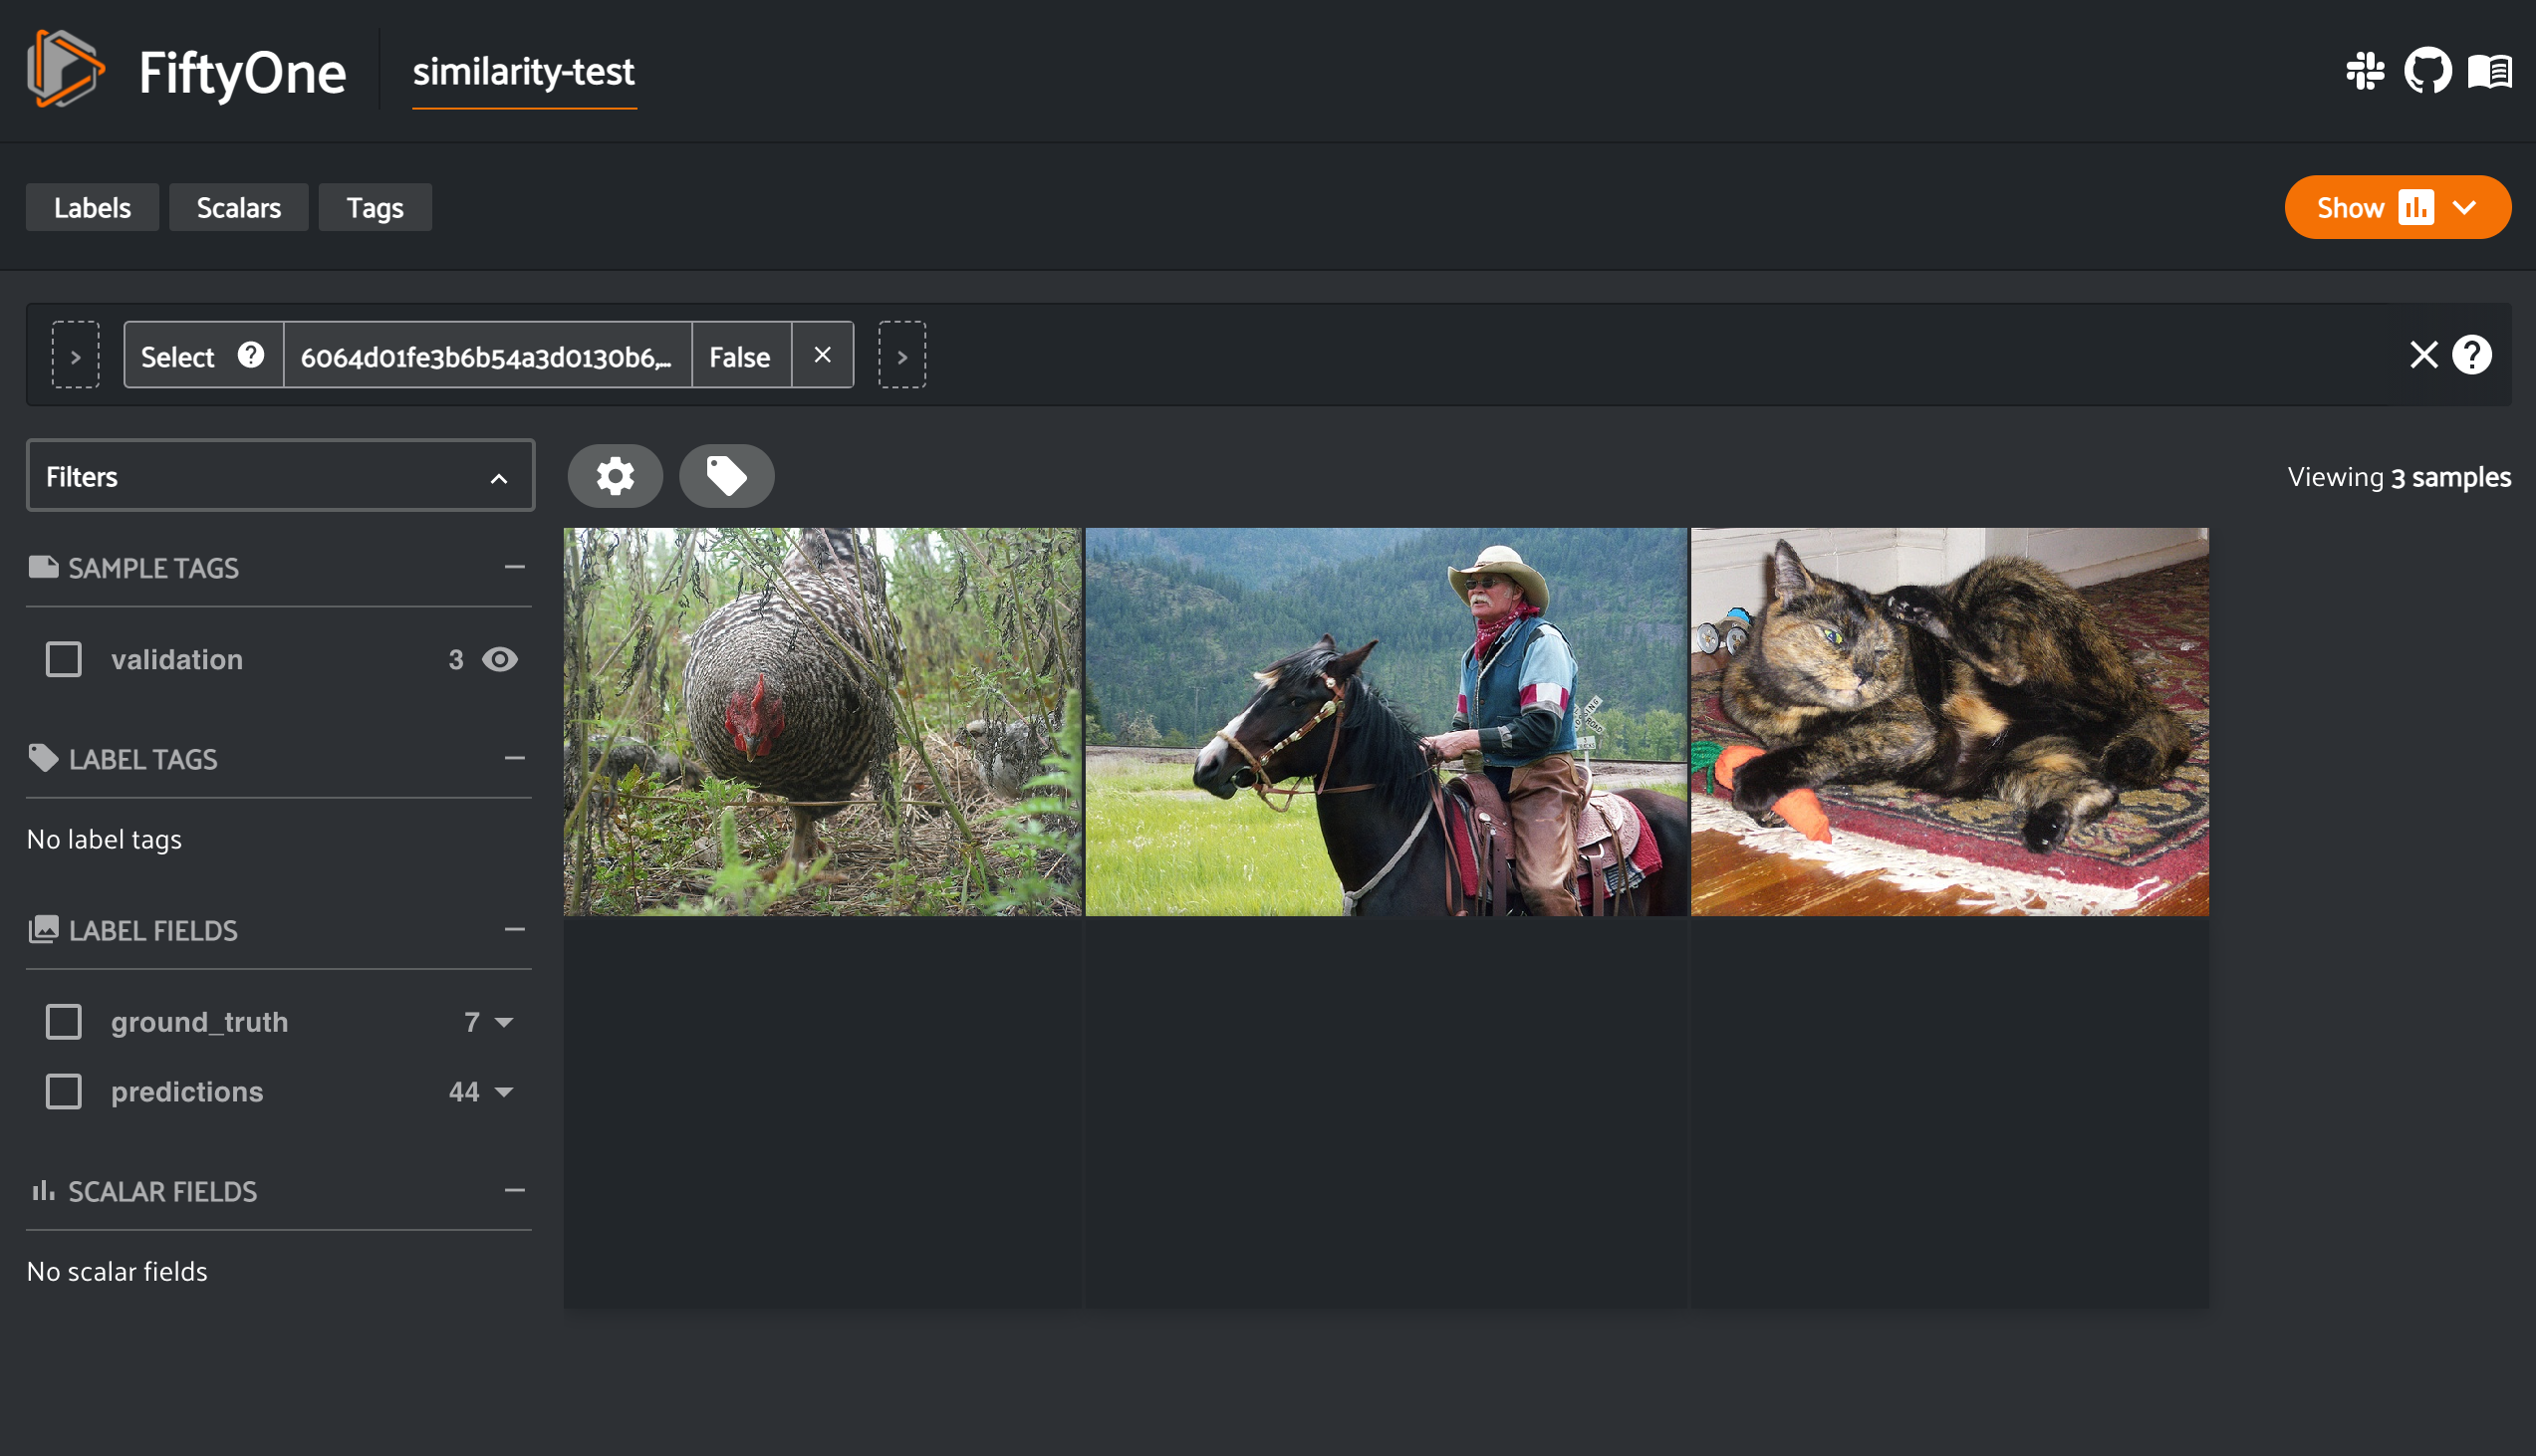Open the GitHub repository icon
Screen dimensions: 2536x1456
2428,71
